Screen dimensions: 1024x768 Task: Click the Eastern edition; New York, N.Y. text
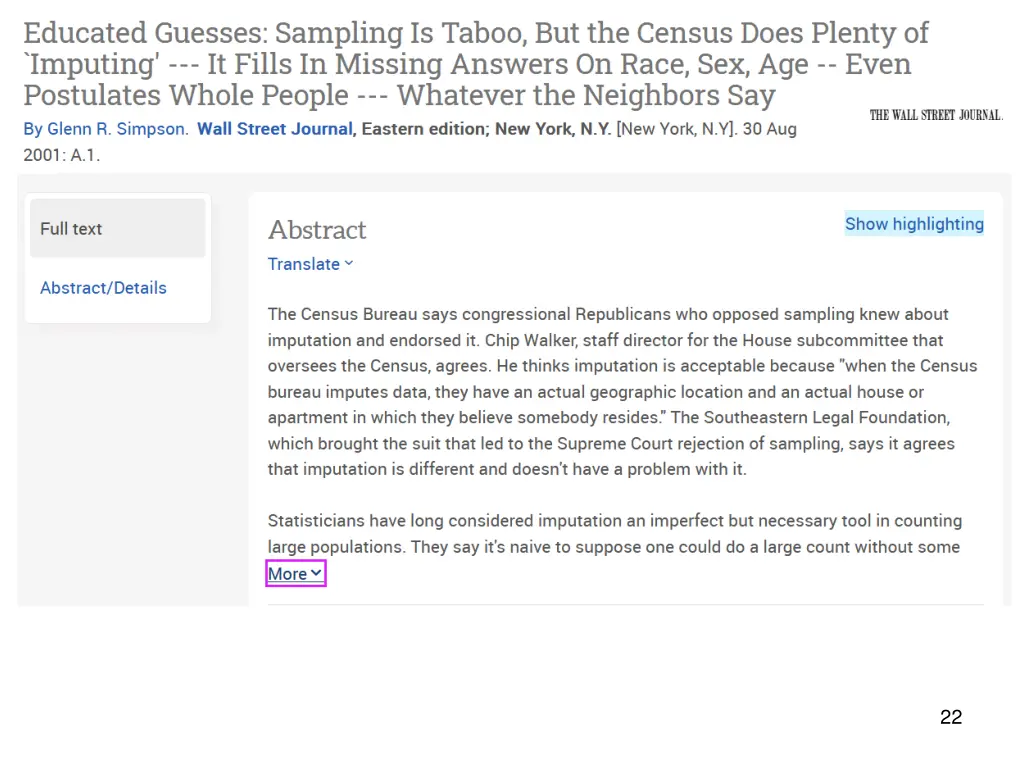coord(486,129)
